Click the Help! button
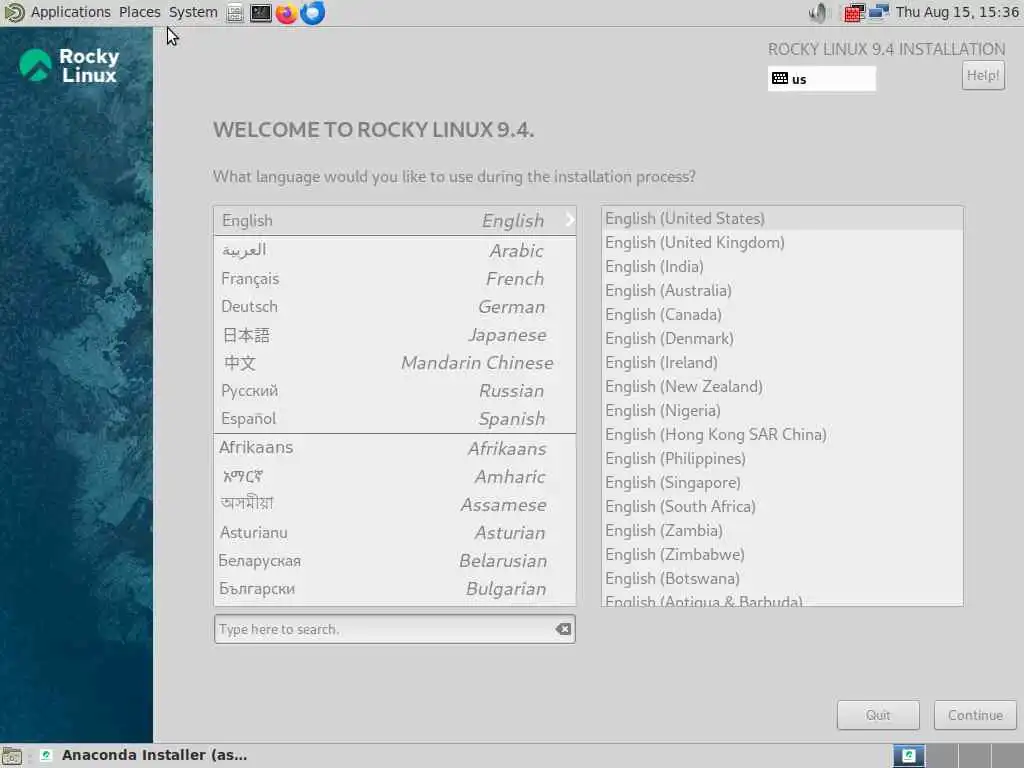Image resolution: width=1024 pixels, height=768 pixels. [x=983, y=76]
